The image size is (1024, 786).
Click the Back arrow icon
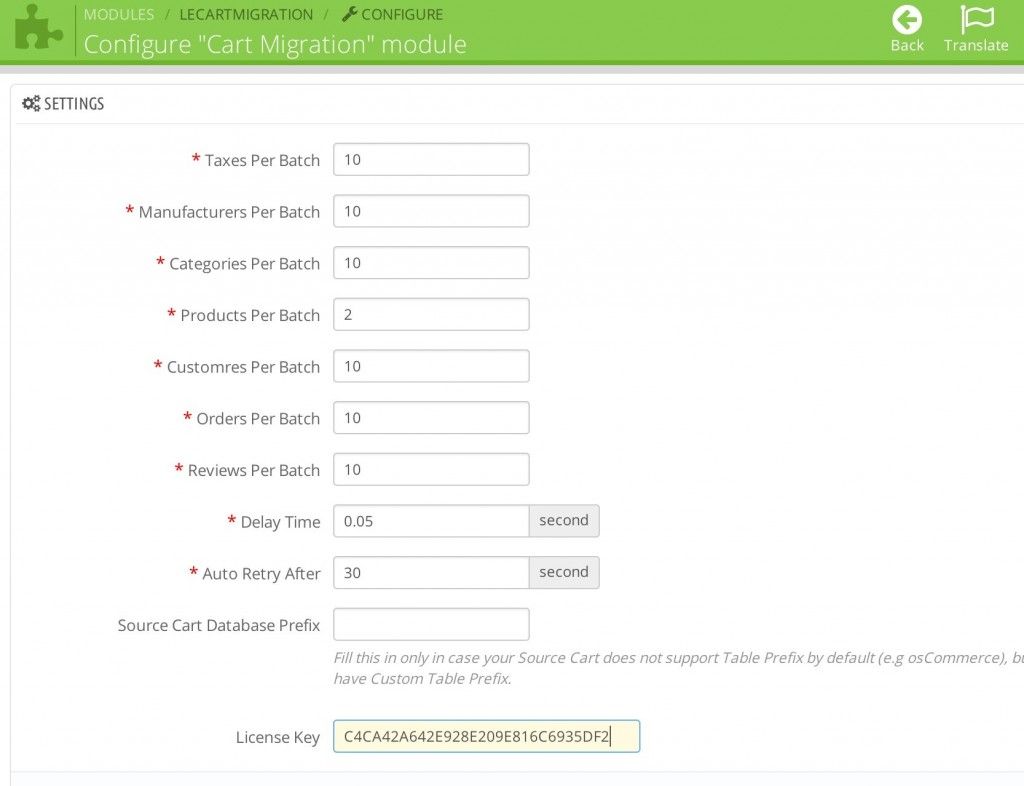tap(907, 20)
